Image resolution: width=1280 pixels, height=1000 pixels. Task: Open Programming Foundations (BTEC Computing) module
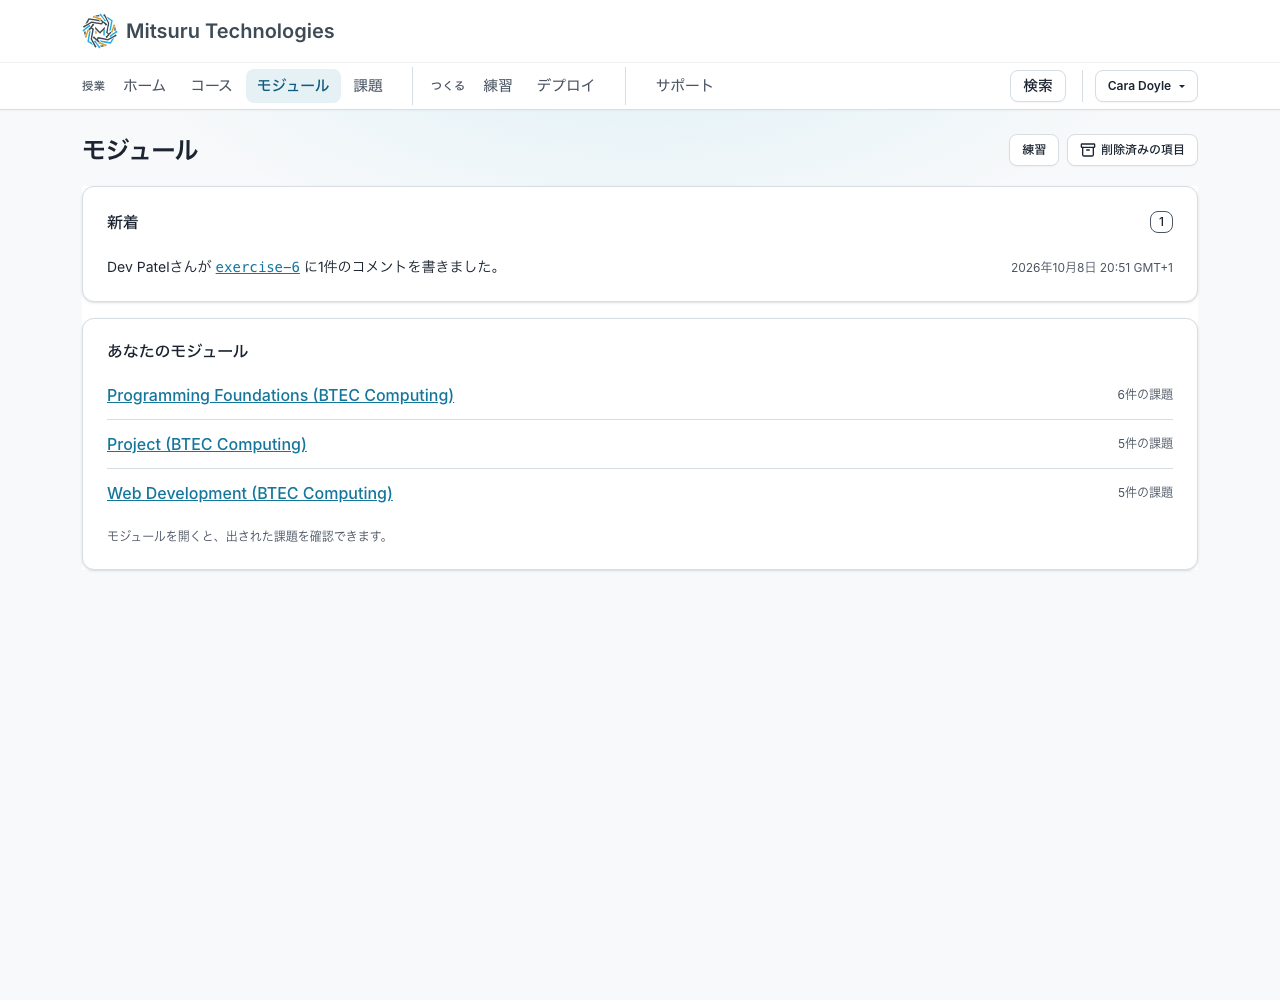click(x=280, y=395)
